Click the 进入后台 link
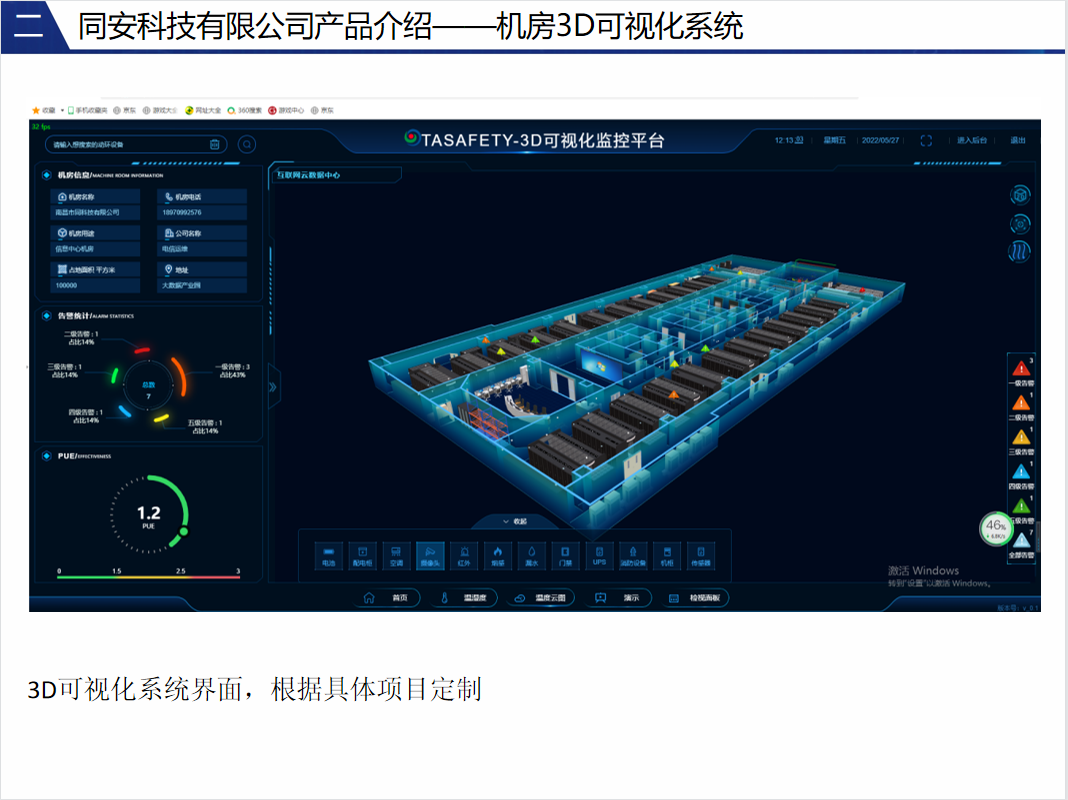 pyautogui.click(x=971, y=141)
